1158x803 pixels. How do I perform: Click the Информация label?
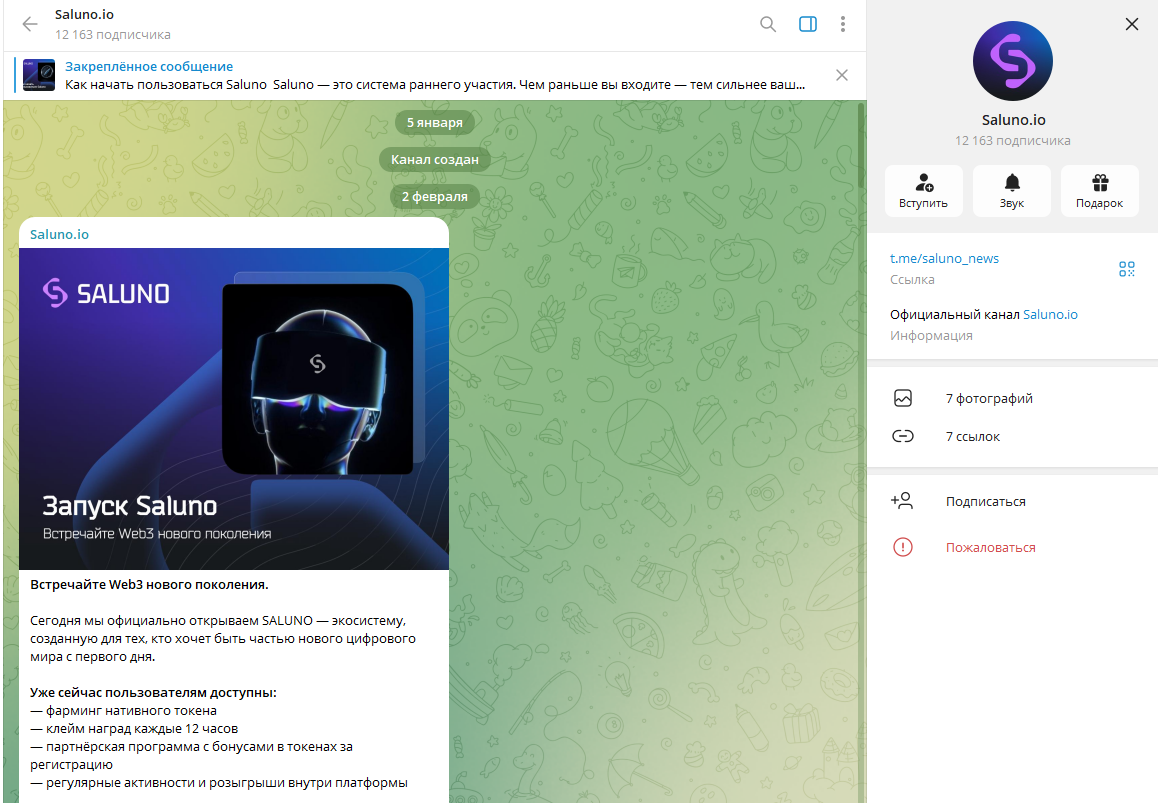[931, 336]
